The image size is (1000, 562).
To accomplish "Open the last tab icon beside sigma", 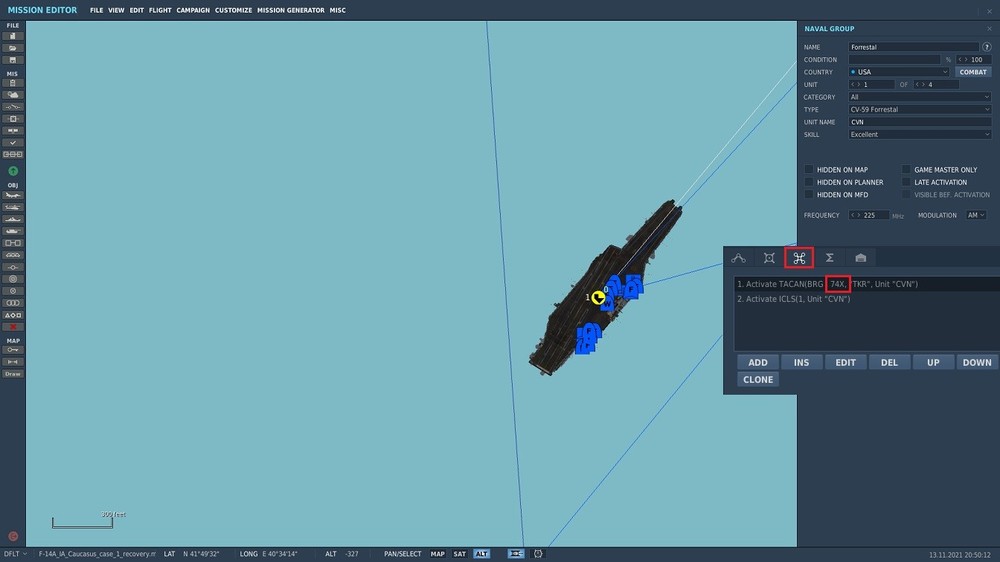I will click(860, 258).
